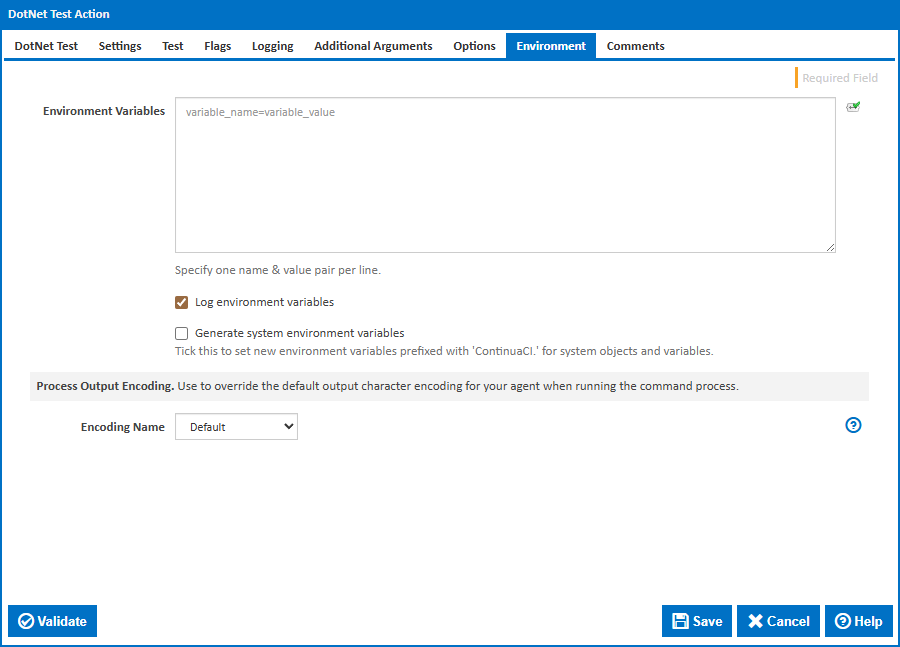
Task: Open the Logging tab
Action: (272, 45)
